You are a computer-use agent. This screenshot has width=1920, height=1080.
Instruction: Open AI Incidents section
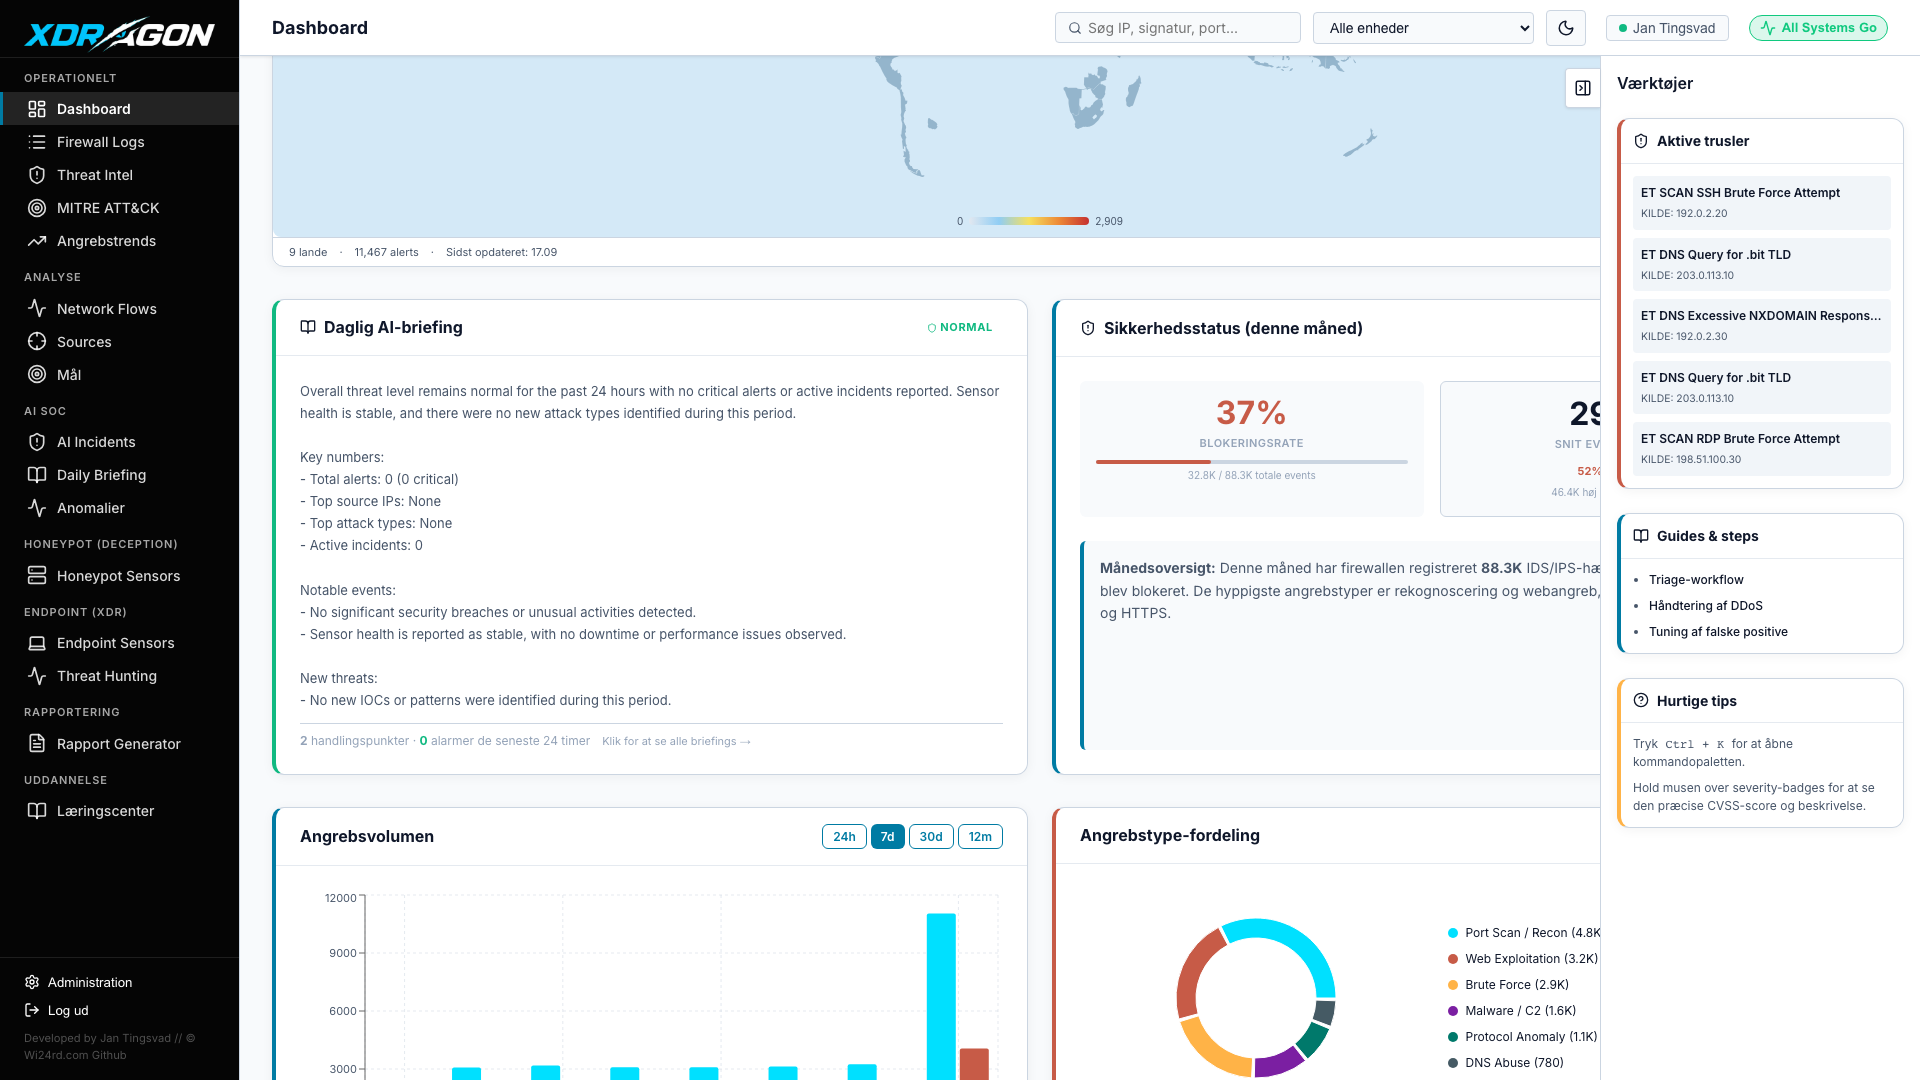[120, 442]
